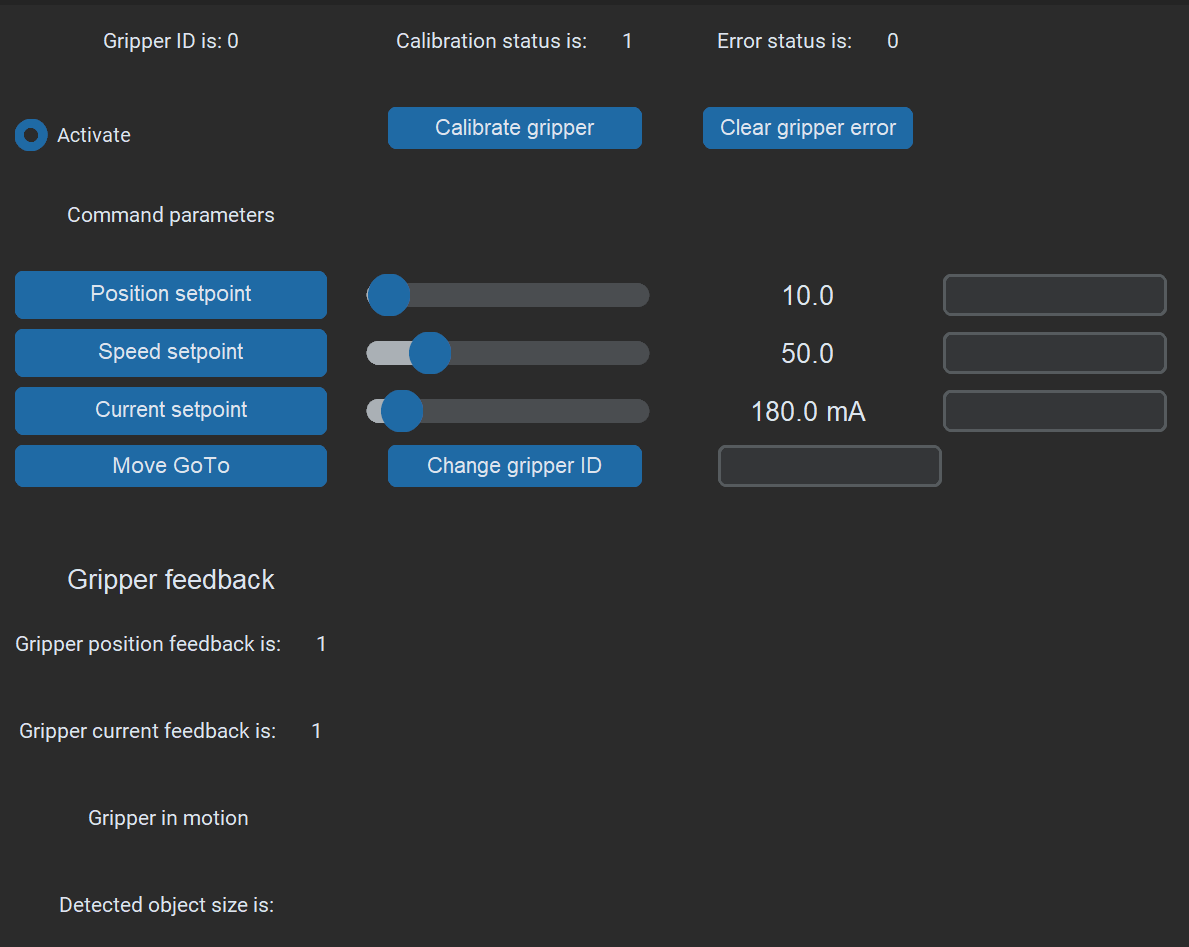Screen dimensions: 1189x947
Task: Click the Position setpoint slider handle
Action: pyautogui.click(x=389, y=295)
